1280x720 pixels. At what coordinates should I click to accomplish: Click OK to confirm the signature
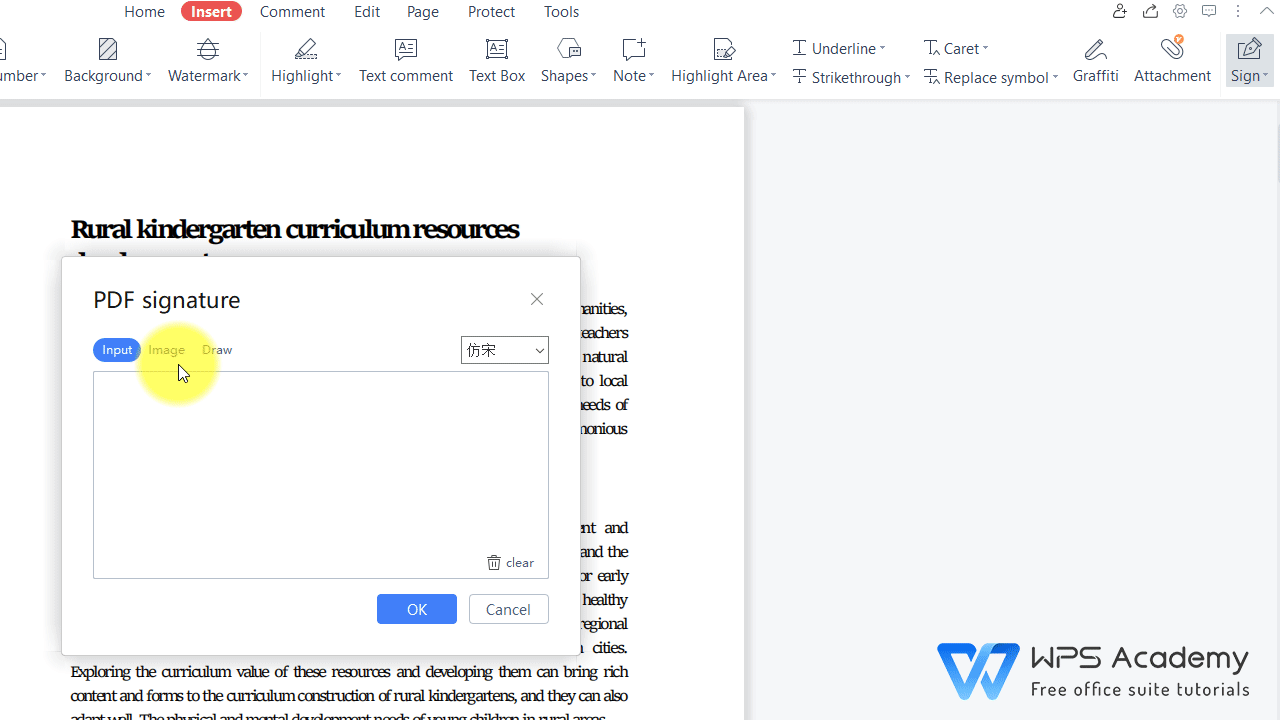pyautogui.click(x=416, y=608)
